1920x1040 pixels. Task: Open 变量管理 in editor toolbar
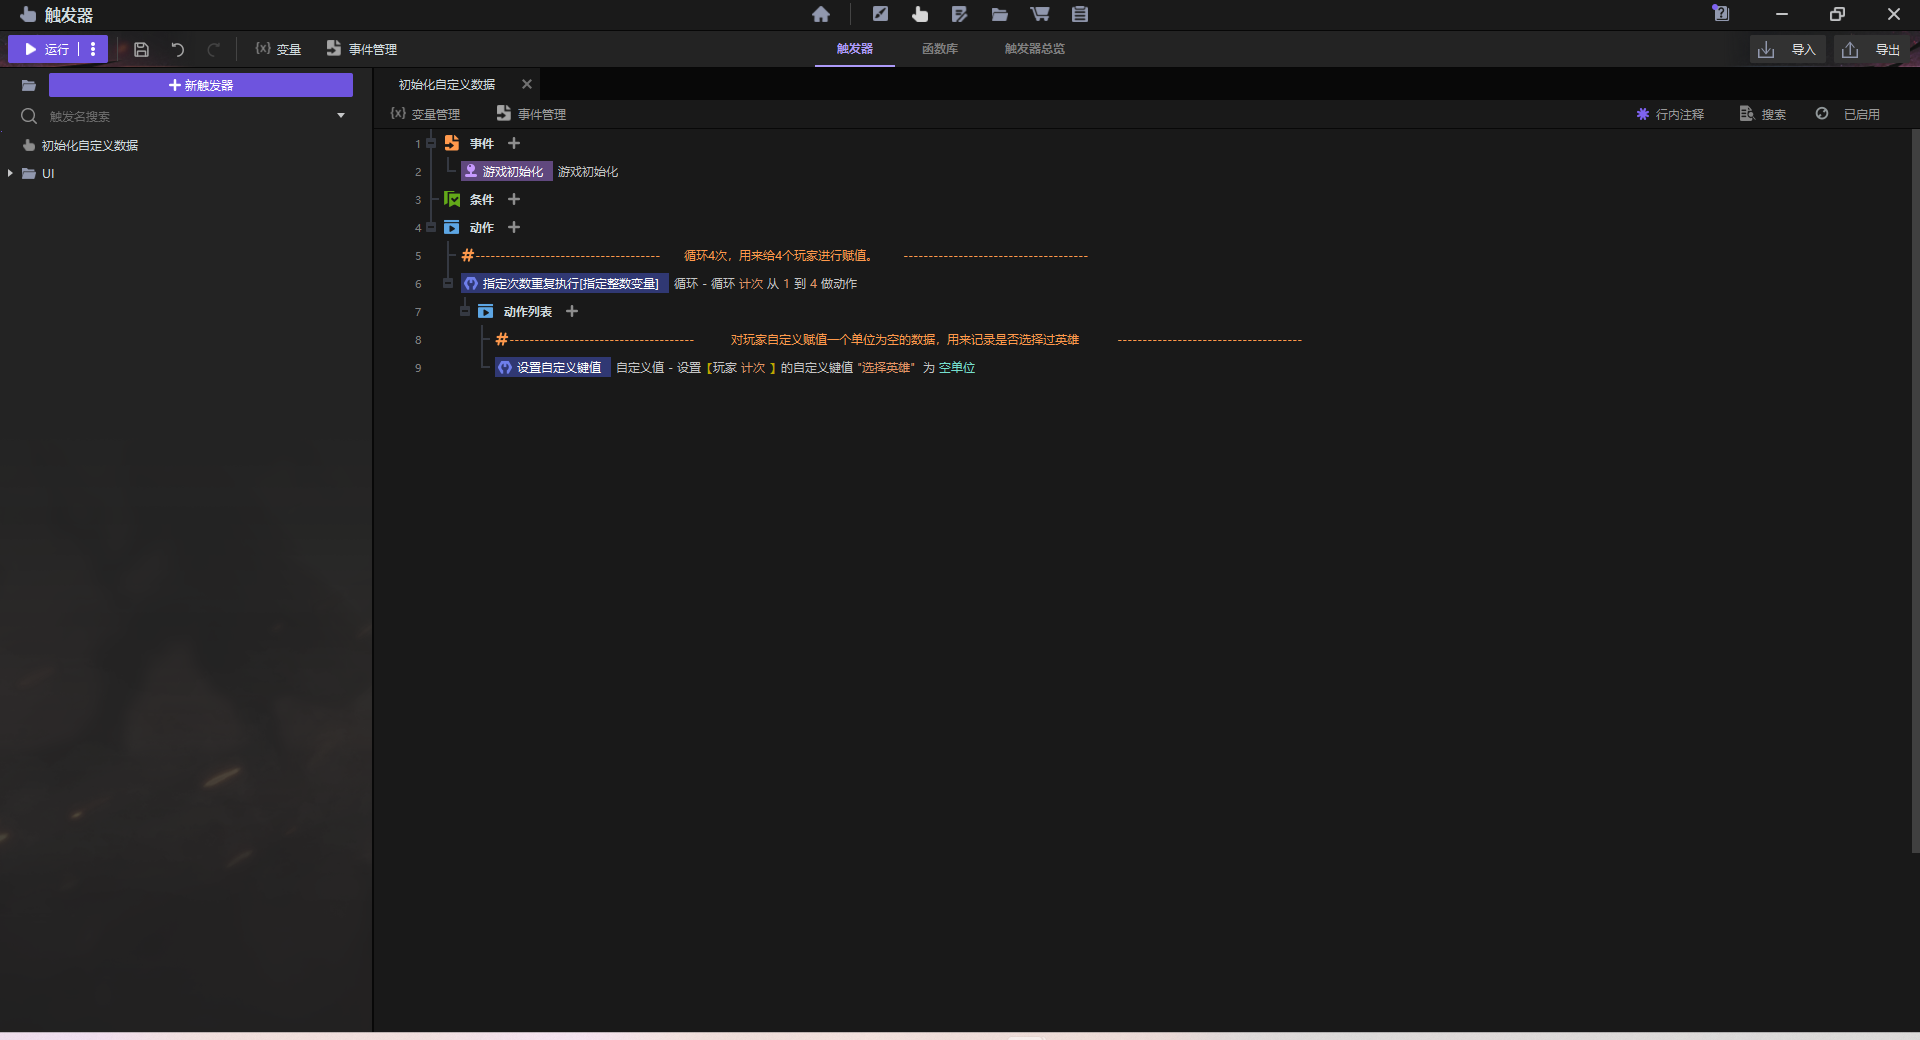pyautogui.click(x=425, y=114)
